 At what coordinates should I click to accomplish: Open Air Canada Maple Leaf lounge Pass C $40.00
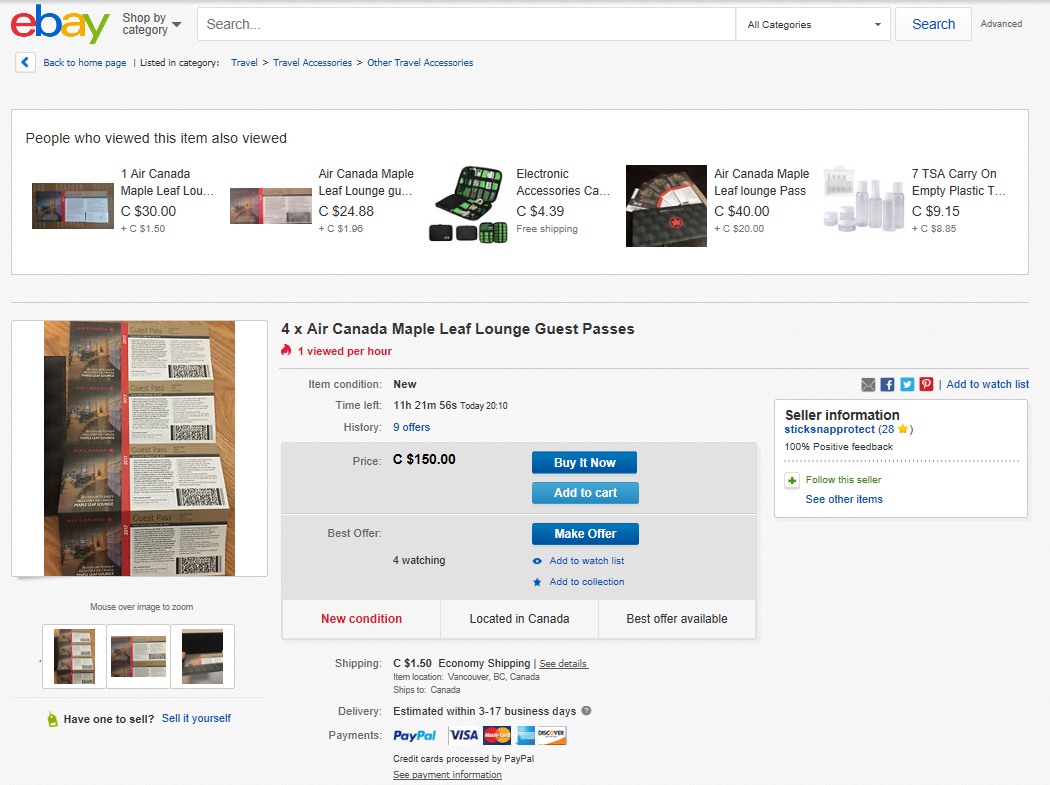[x=761, y=182]
